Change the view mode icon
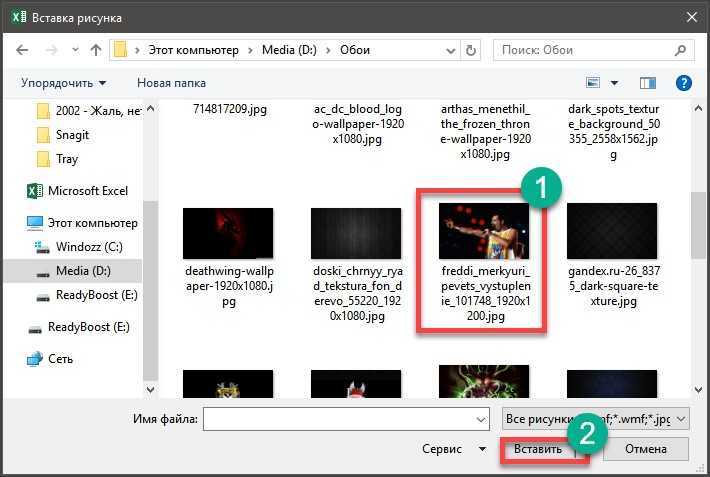 pyautogui.click(x=593, y=82)
